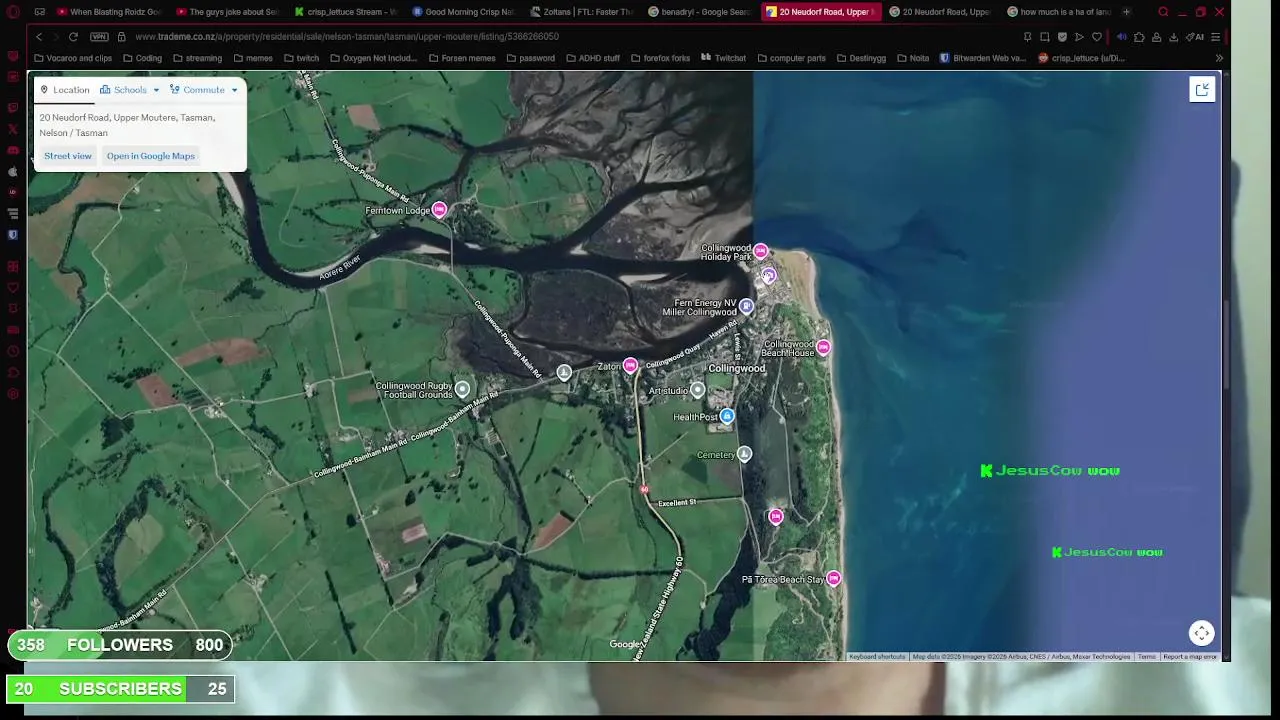Click the Street view button
This screenshot has width=1280, height=720.
coord(68,156)
